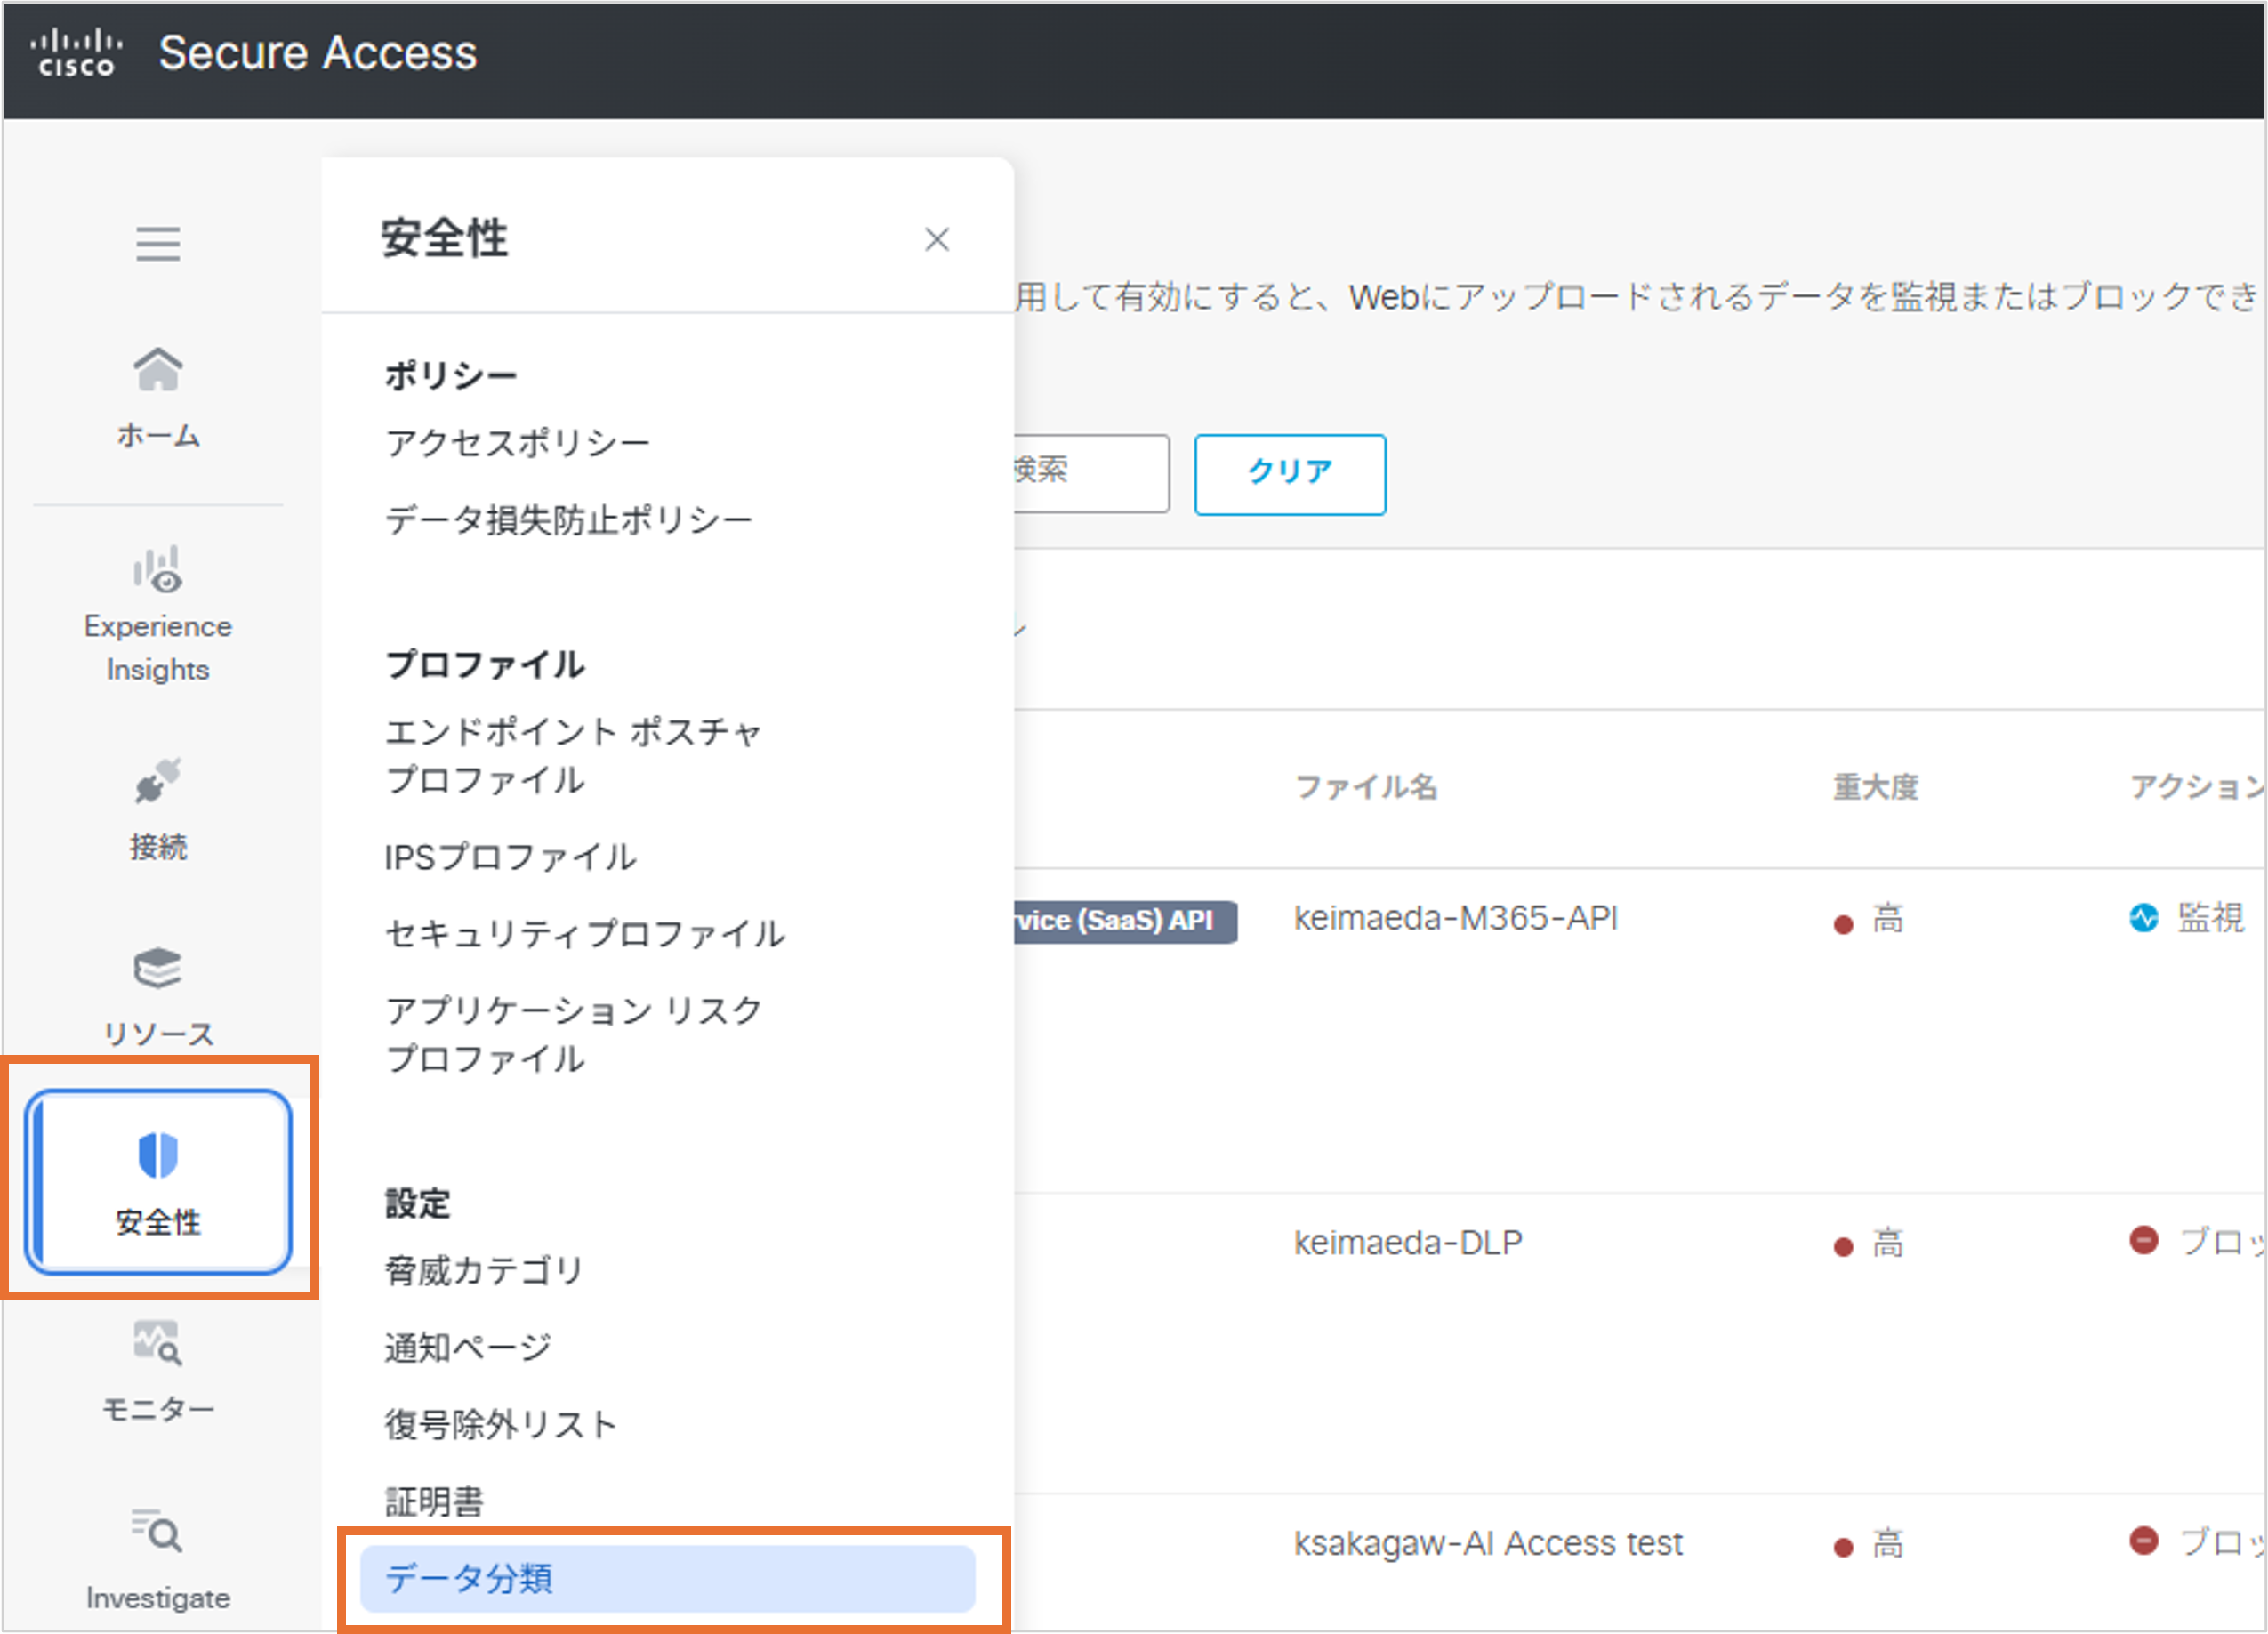This screenshot has height=1634, width=2268.
Task: Open エンドポイント ポスチャ プロファイル
Action: point(574,755)
